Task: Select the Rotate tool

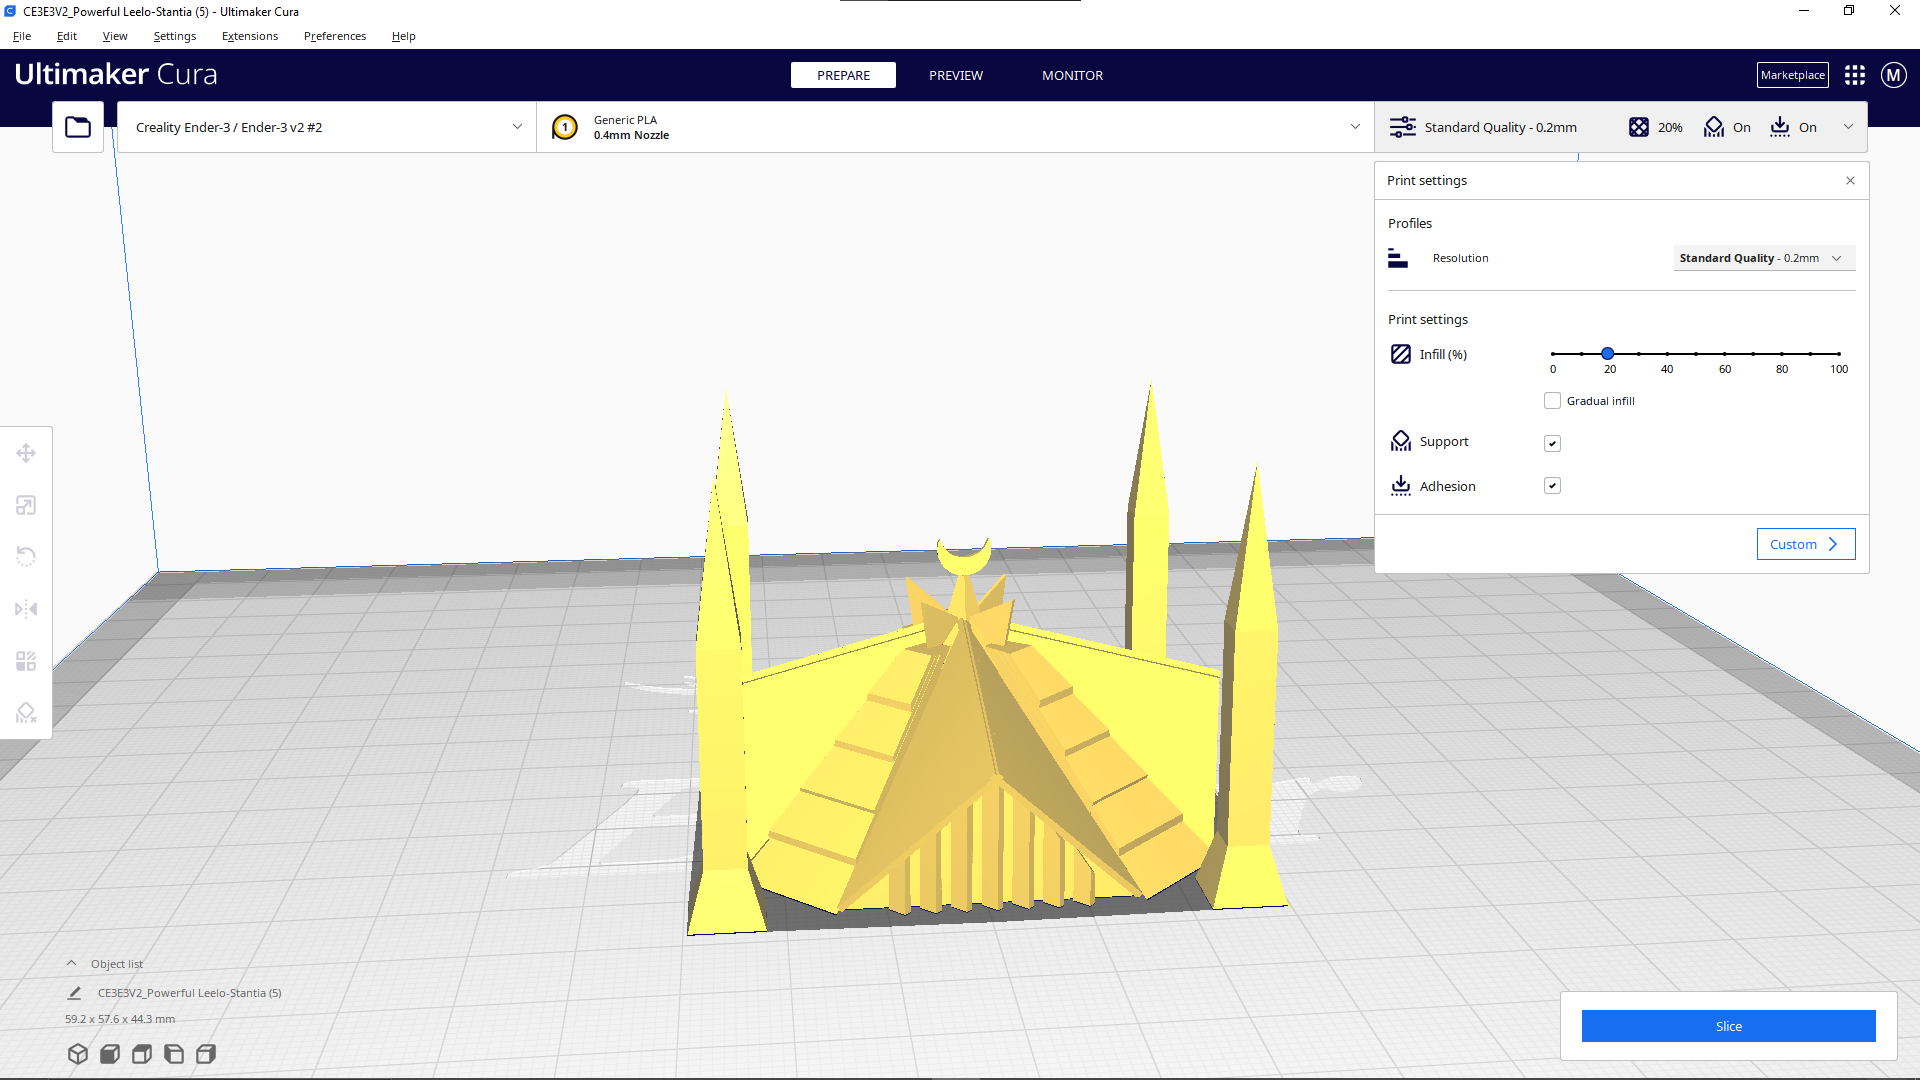Action: point(26,556)
